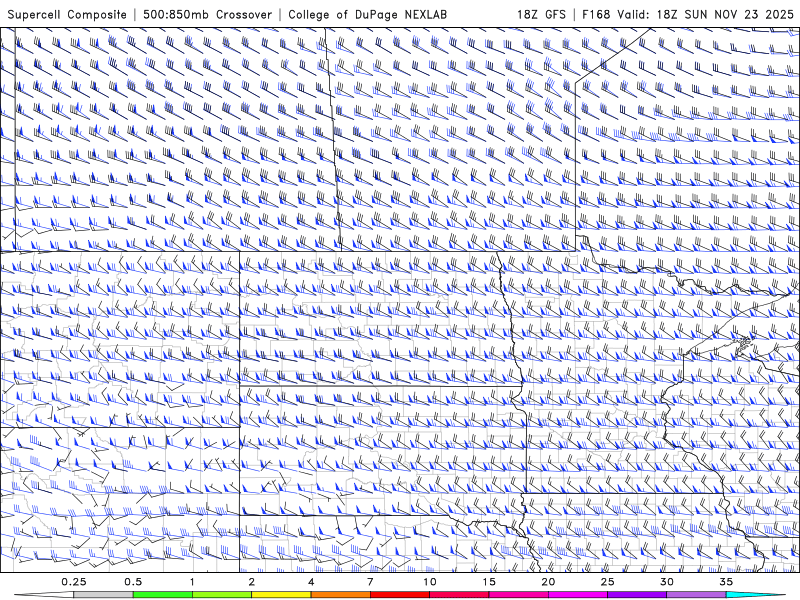The width and height of the screenshot is (800, 600).
Task: Click the '30' legend value
Action: click(666, 582)
